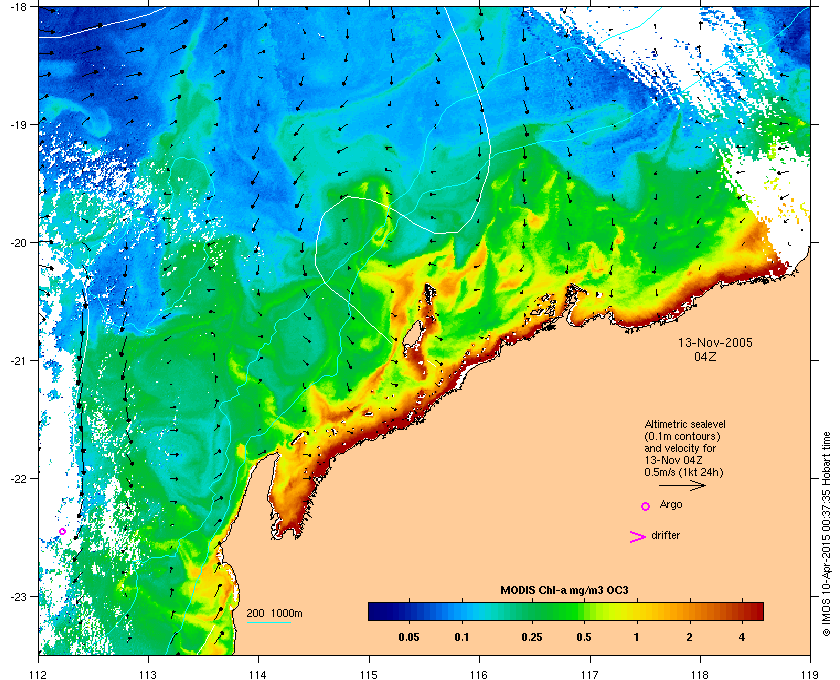
Task: Click longitude axis label 112
Action: coord(39,675)
